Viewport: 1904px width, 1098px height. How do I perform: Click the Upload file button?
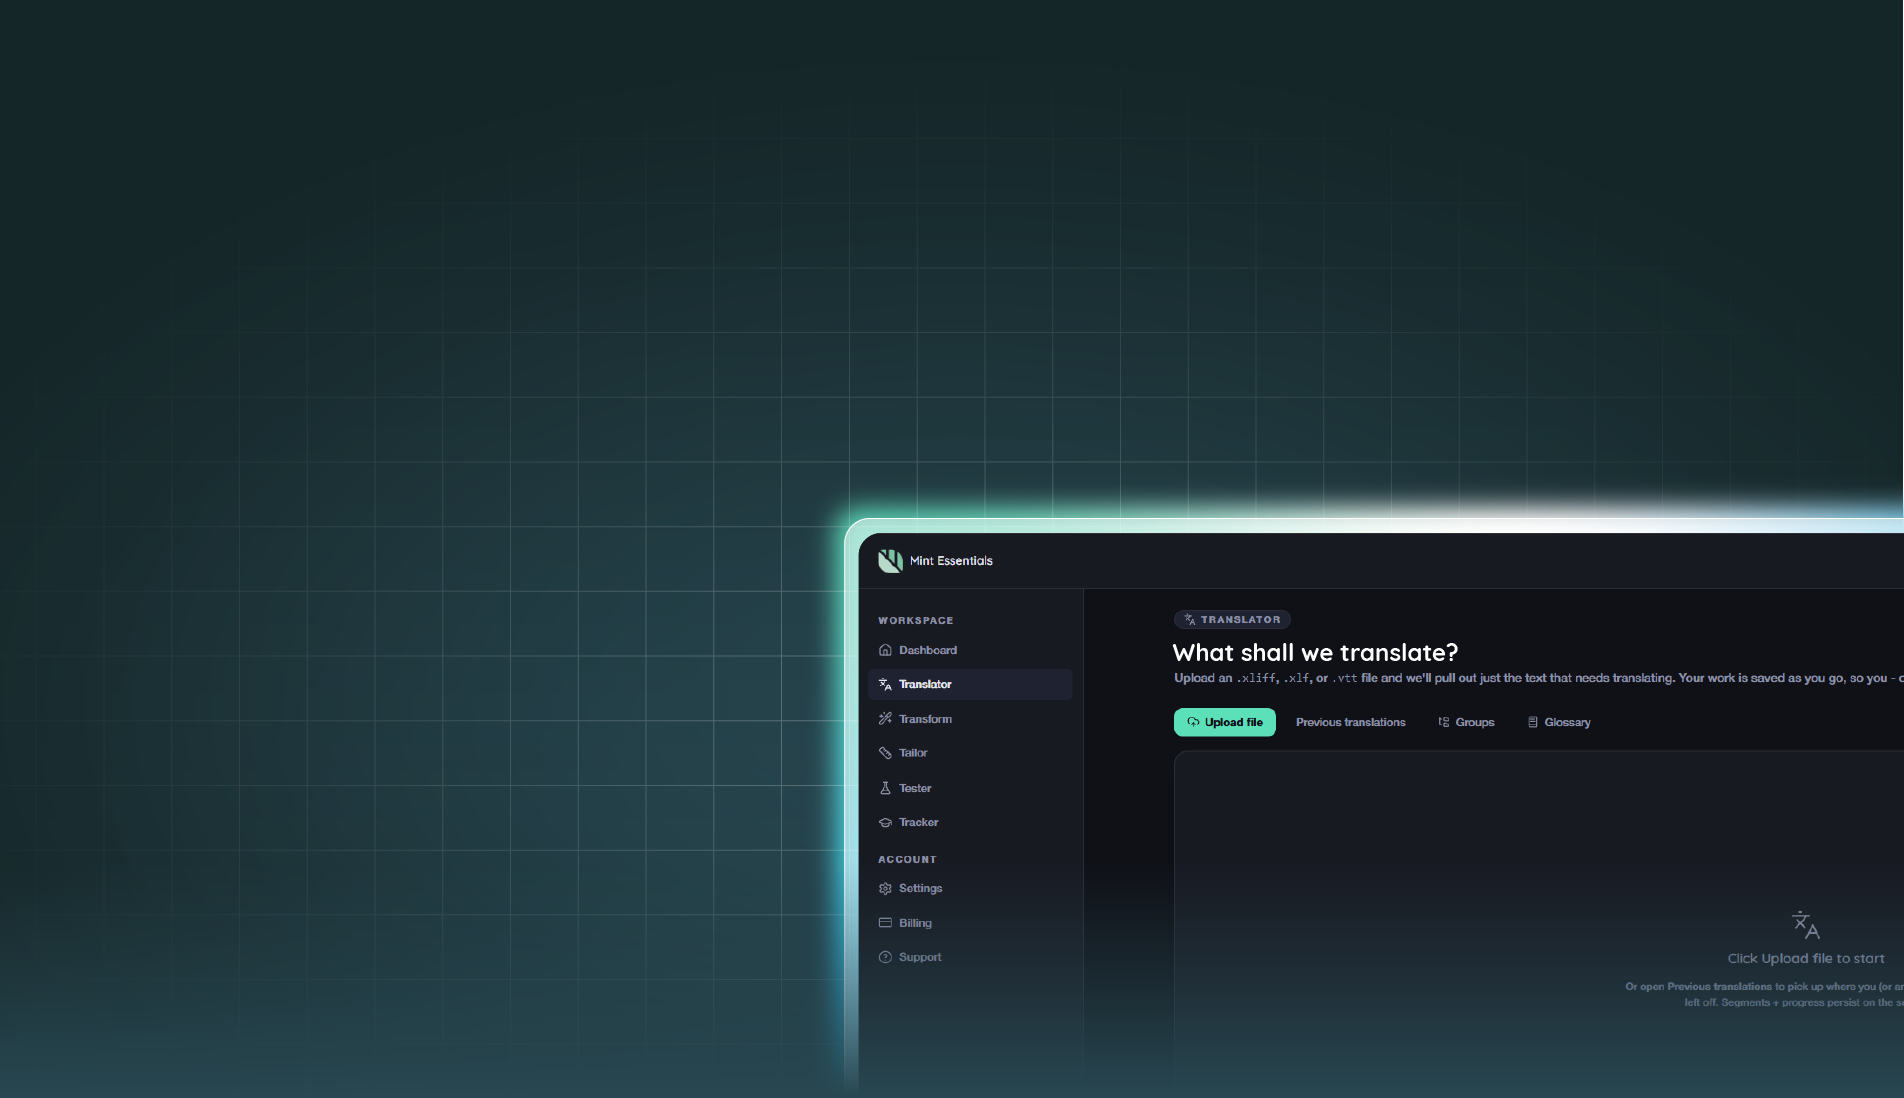tap(1225, 722)
